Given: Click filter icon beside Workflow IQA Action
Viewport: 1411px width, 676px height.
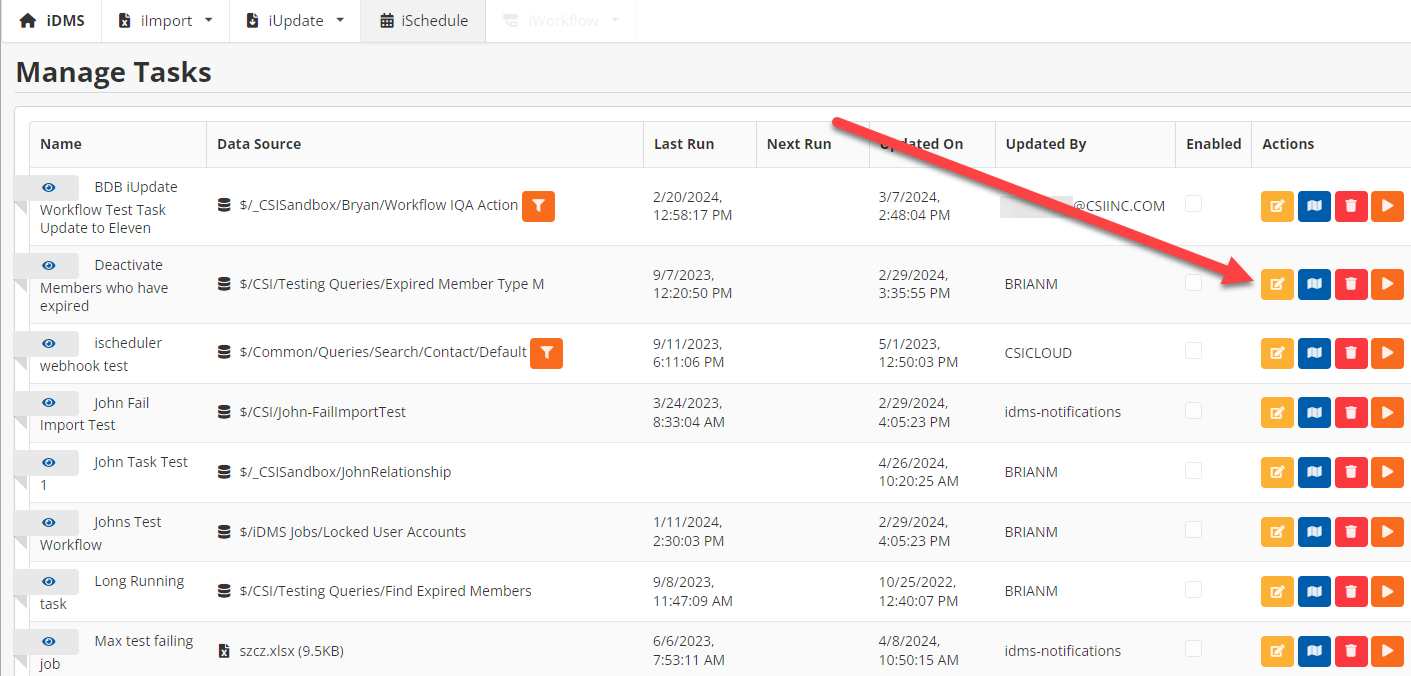Looking at the screenshot, I should click(538, 206).
